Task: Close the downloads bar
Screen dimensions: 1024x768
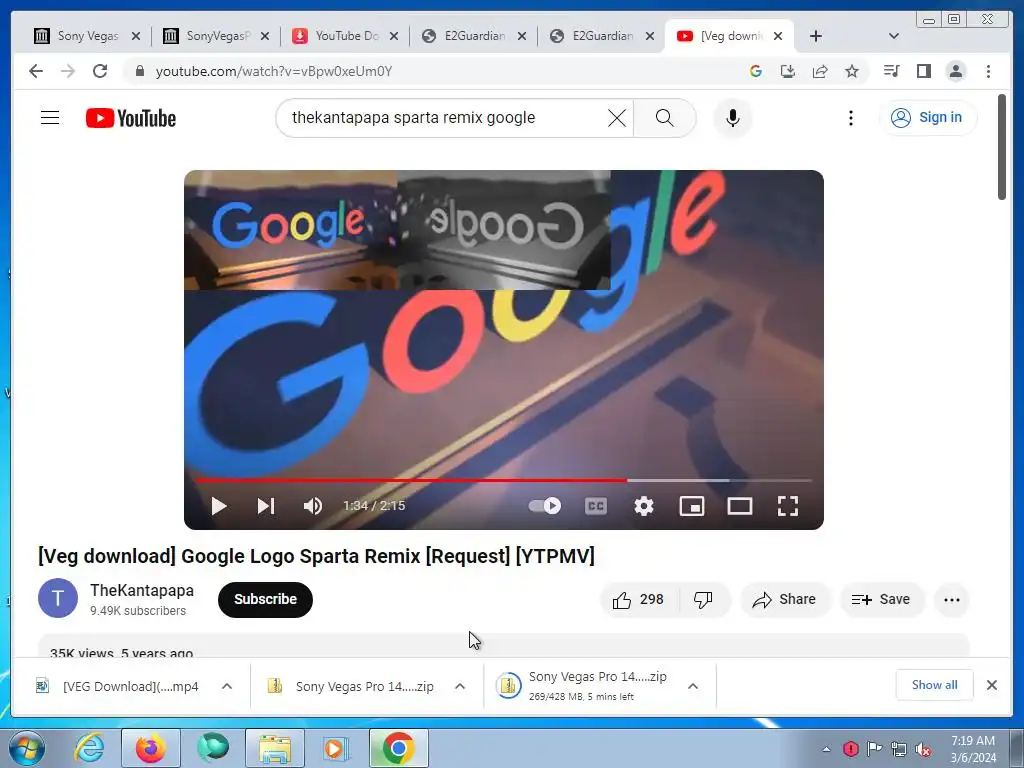Action: (992, 685)
